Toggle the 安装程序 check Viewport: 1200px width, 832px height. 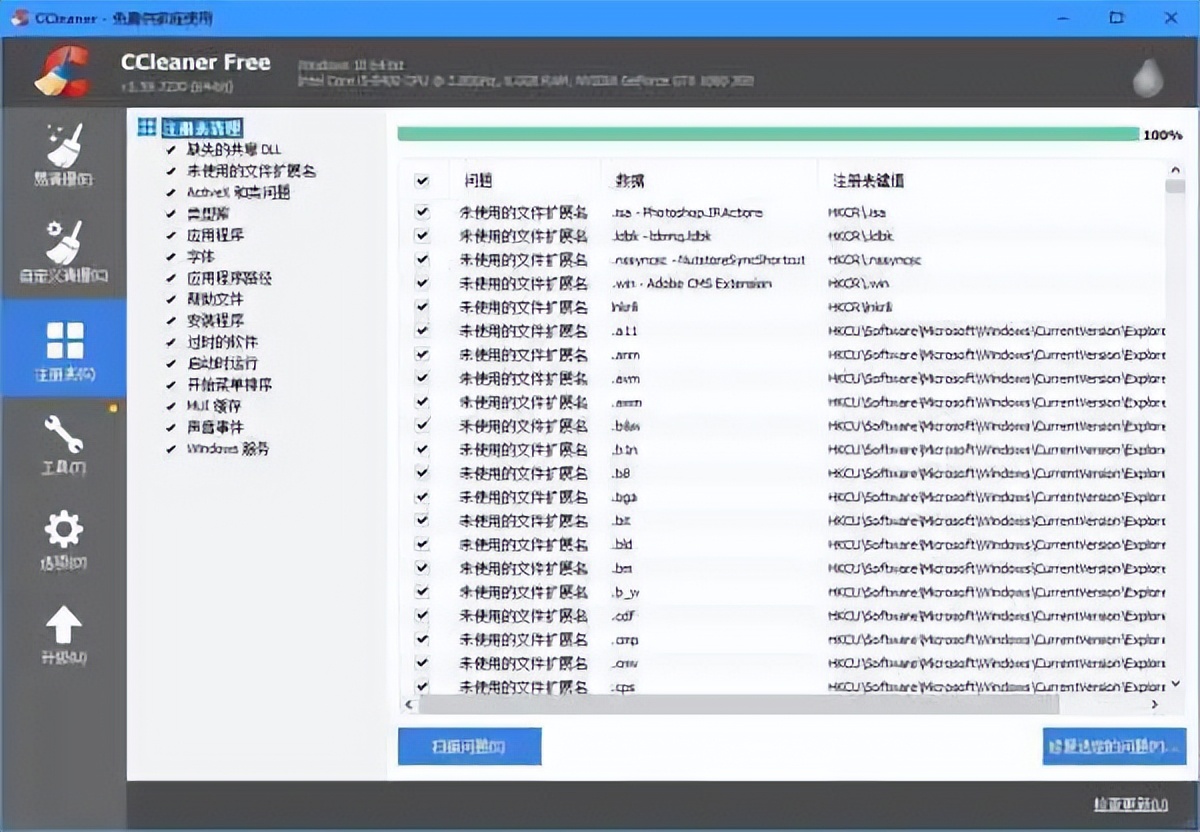point(172,321)
